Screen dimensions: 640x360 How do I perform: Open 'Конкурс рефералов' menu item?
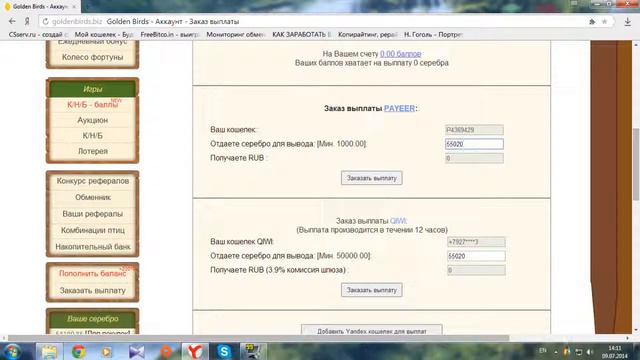(x=92, y=181)
